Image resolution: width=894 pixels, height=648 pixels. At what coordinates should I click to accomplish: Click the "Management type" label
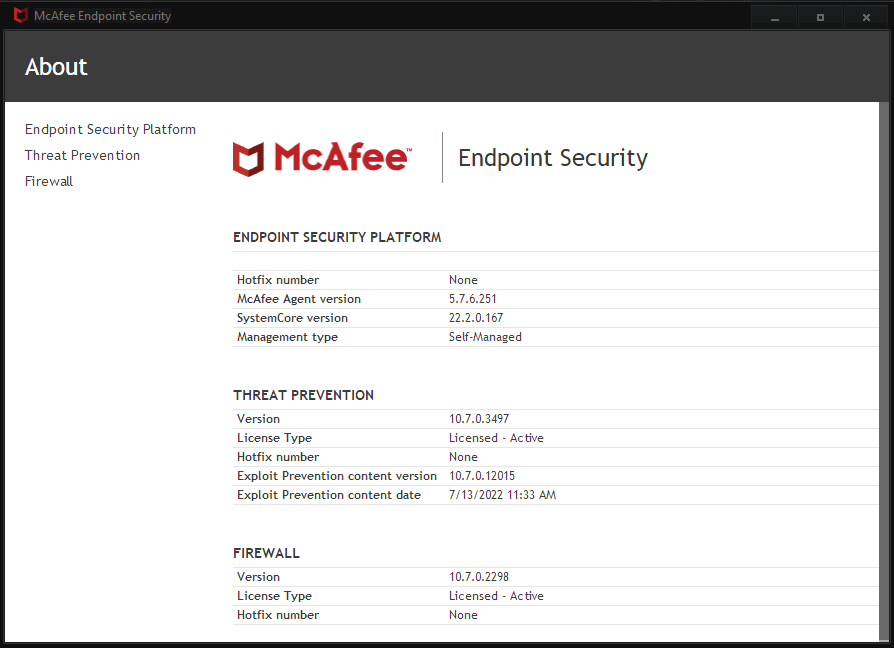pyautogui.click(x=287, y=337)
